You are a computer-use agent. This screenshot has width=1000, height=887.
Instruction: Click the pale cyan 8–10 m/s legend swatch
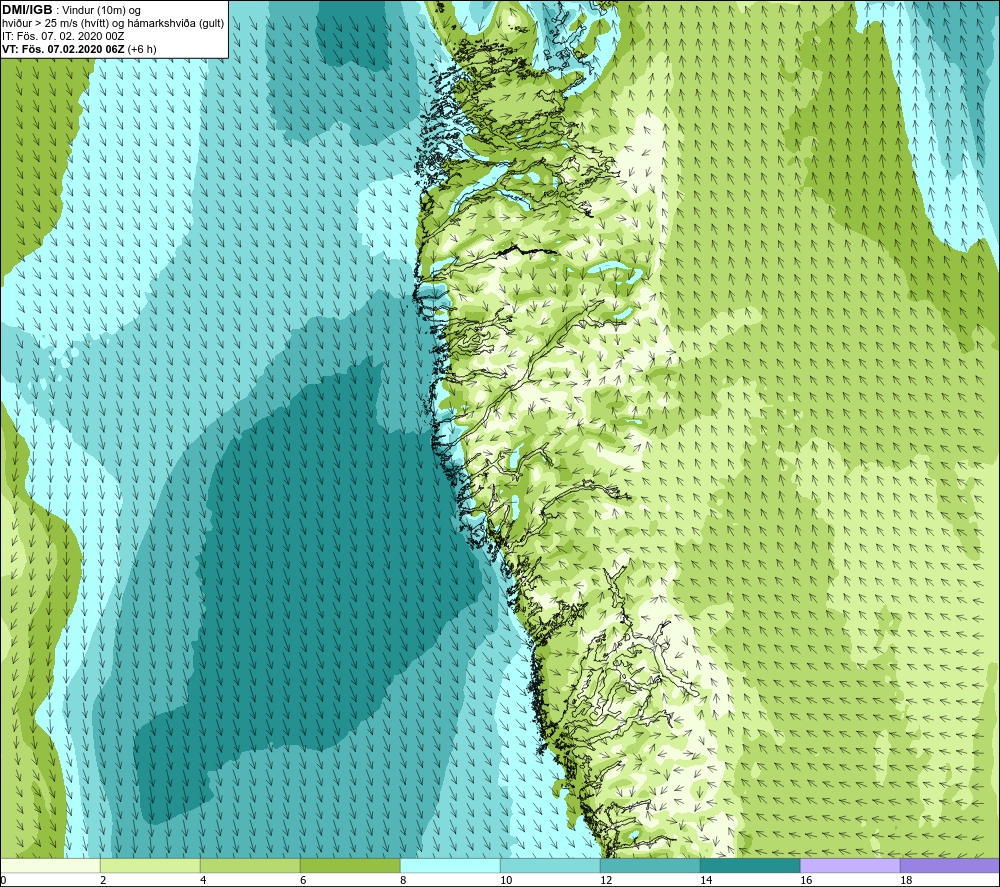(450, 866)
